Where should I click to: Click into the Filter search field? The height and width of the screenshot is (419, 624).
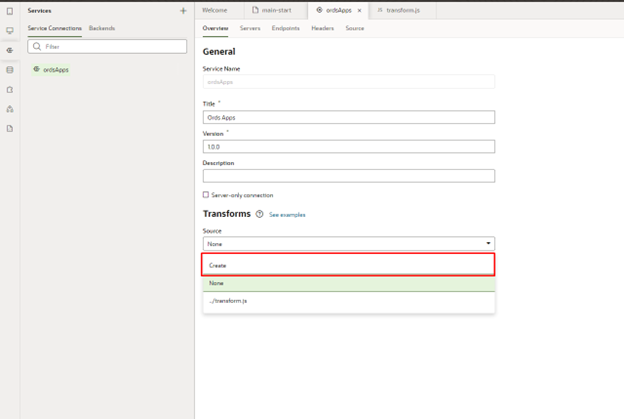coord(107,47)
